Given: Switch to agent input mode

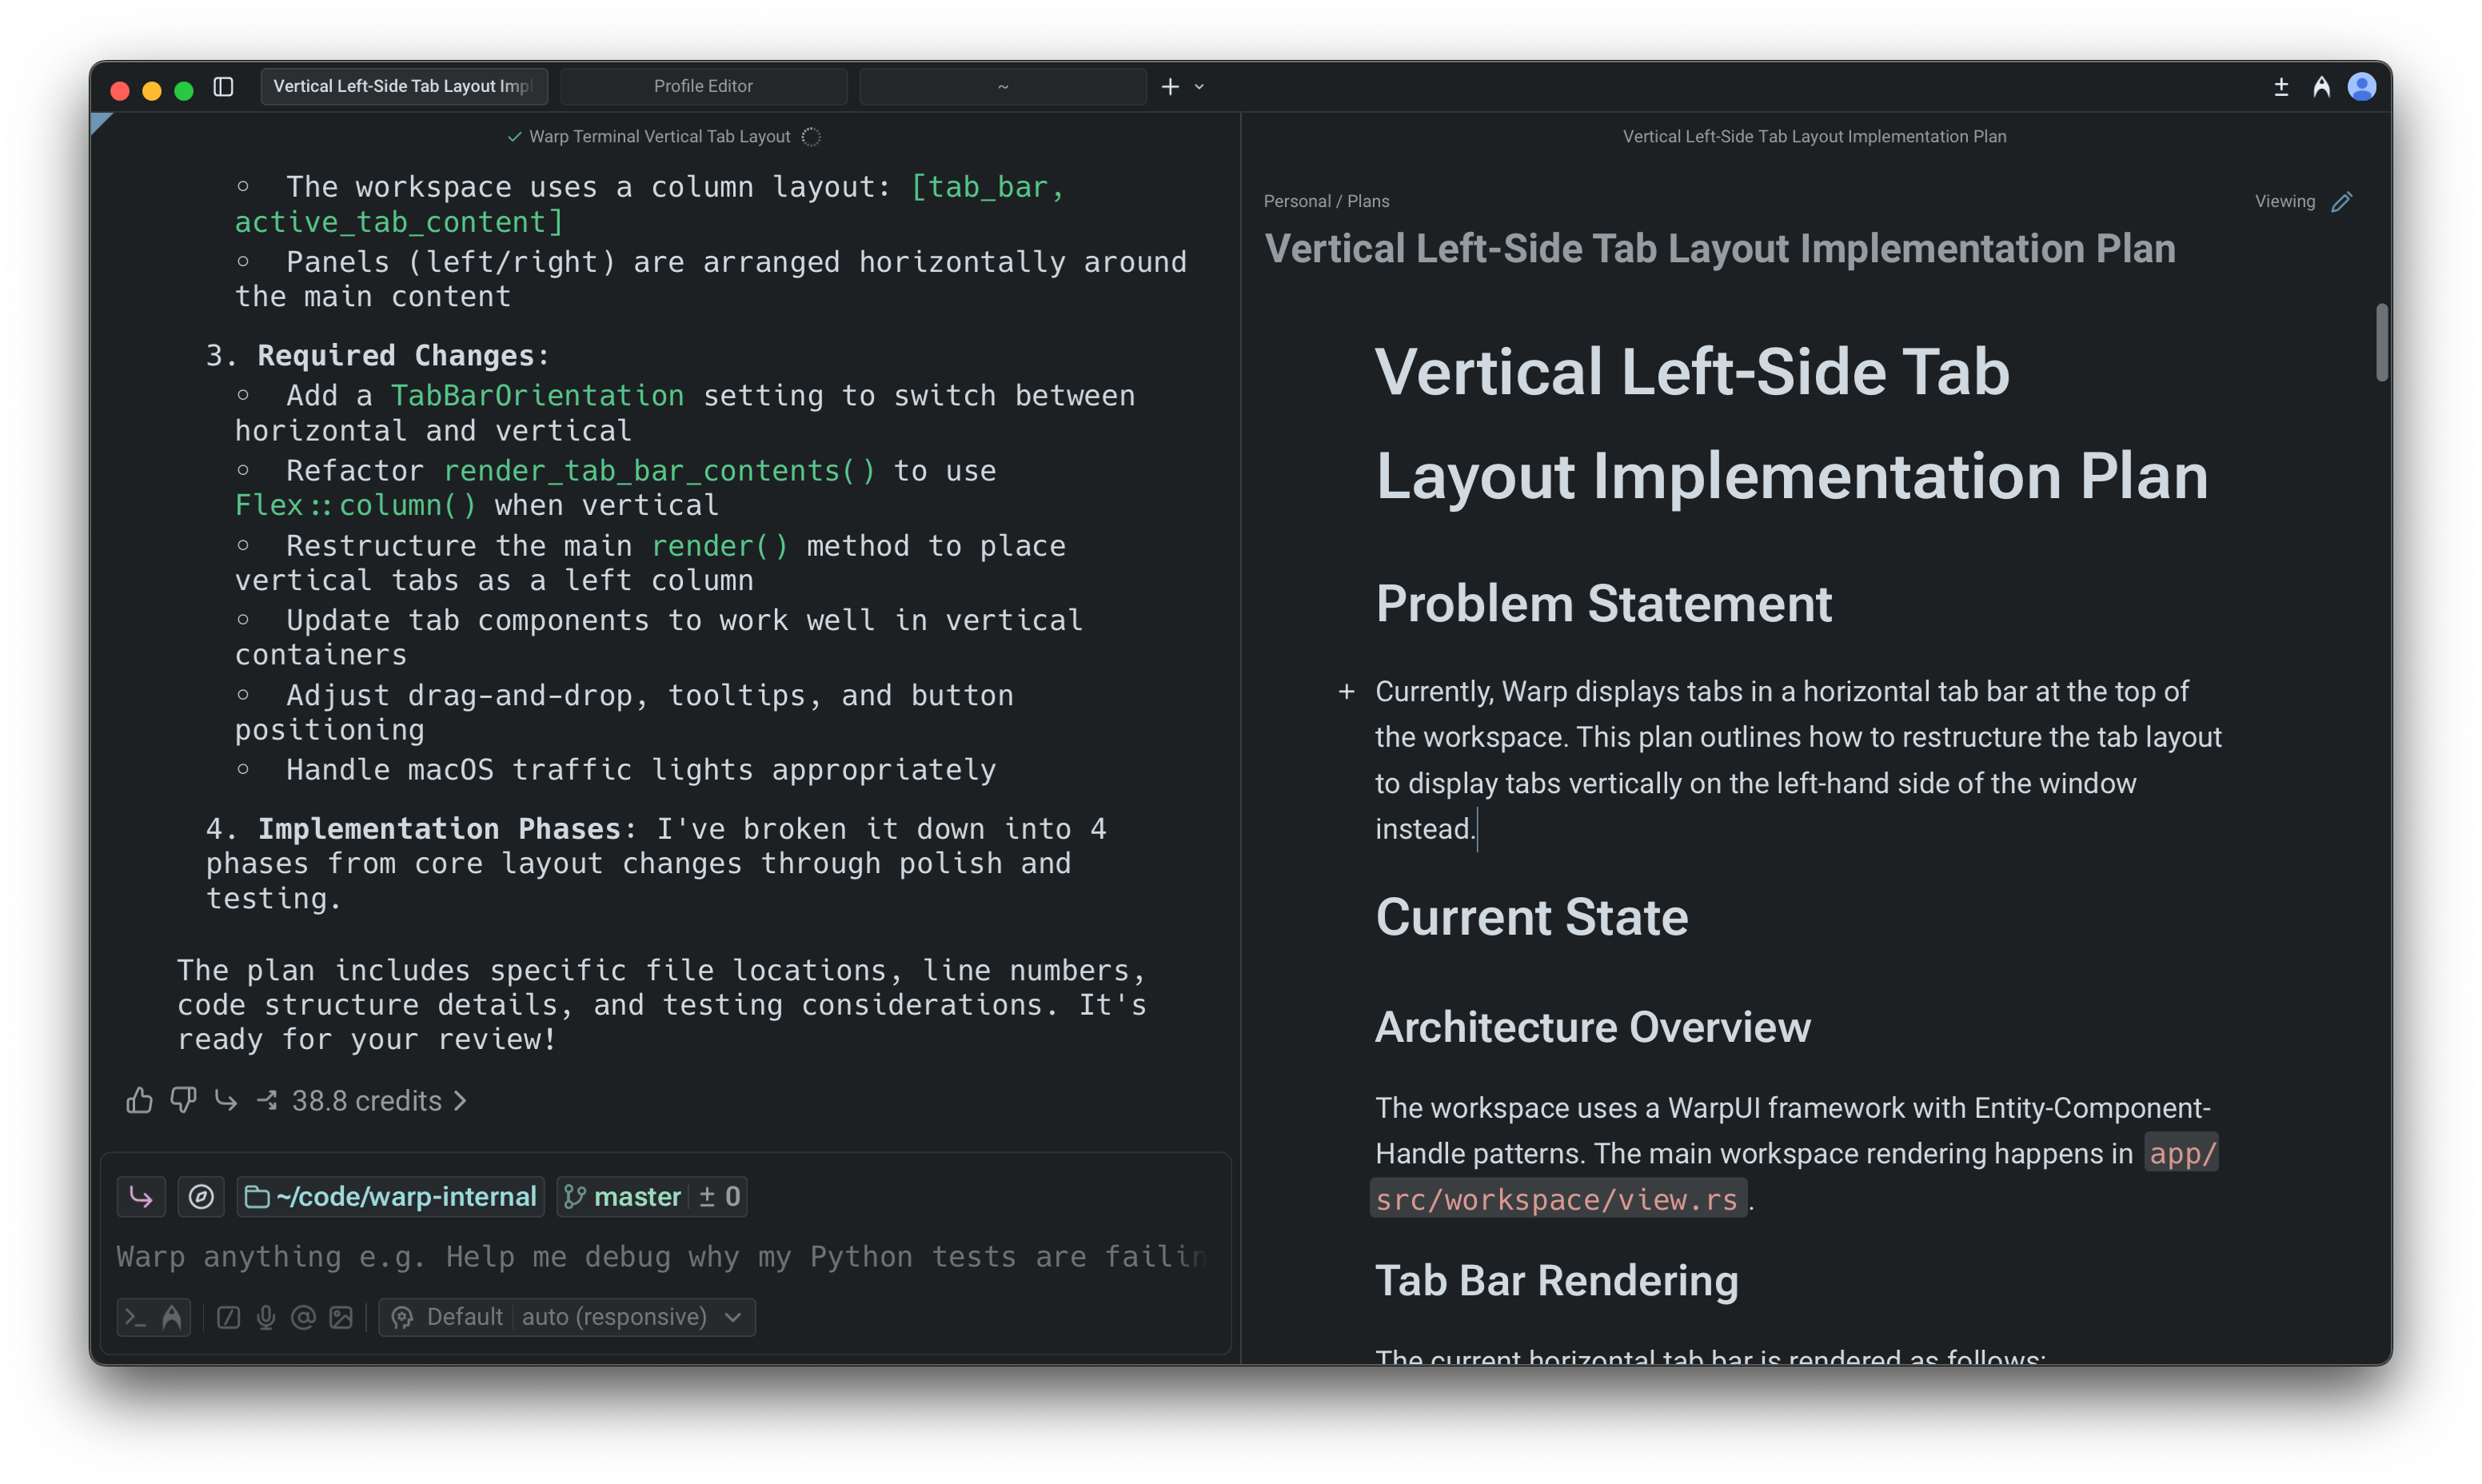Looking at the screenshot, I should pos(172,1317).
